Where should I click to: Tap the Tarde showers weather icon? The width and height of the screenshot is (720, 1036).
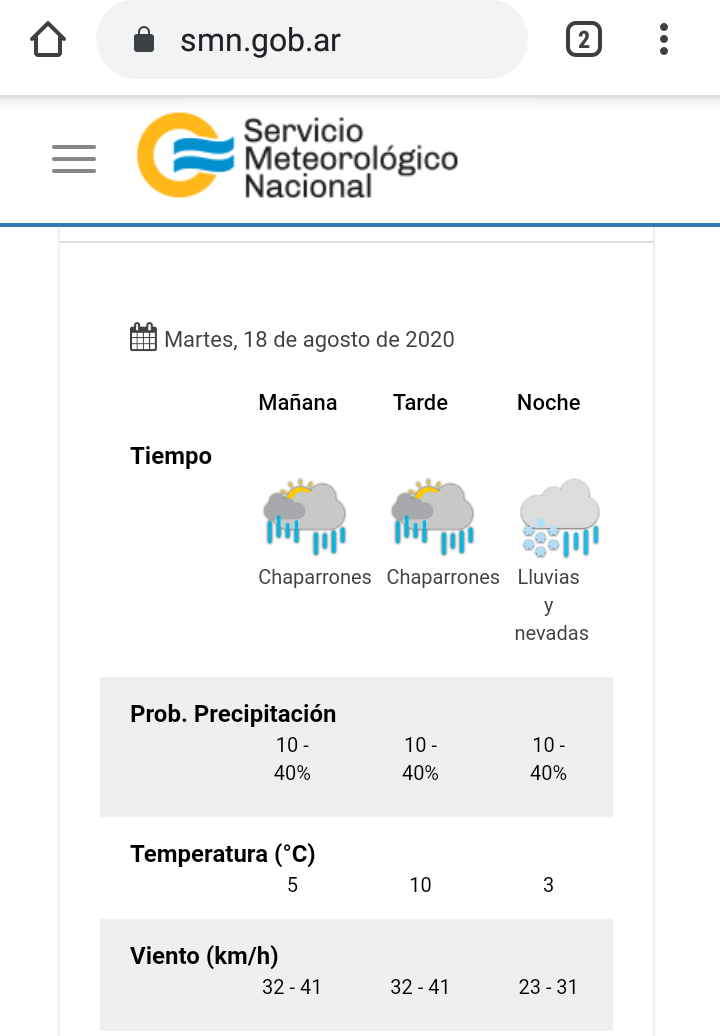(433, 517)
